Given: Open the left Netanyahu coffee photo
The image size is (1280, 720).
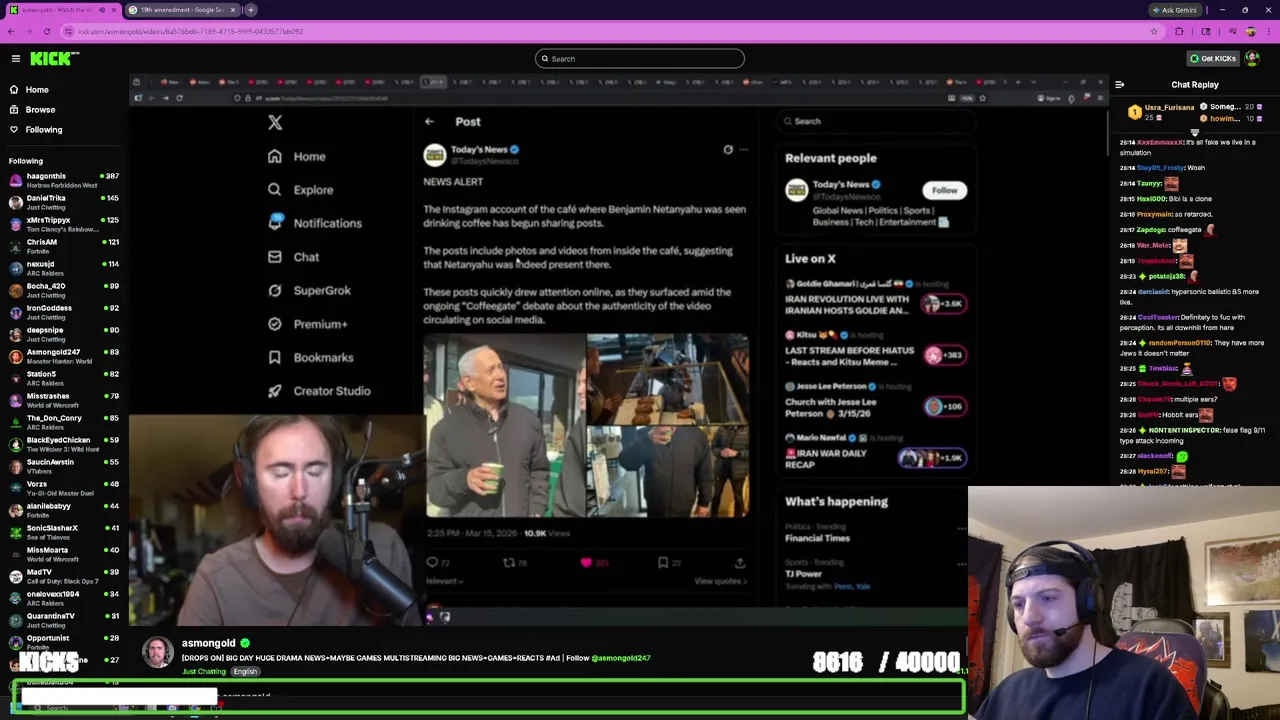Looking at the screenshot, I should click(504, 426).
